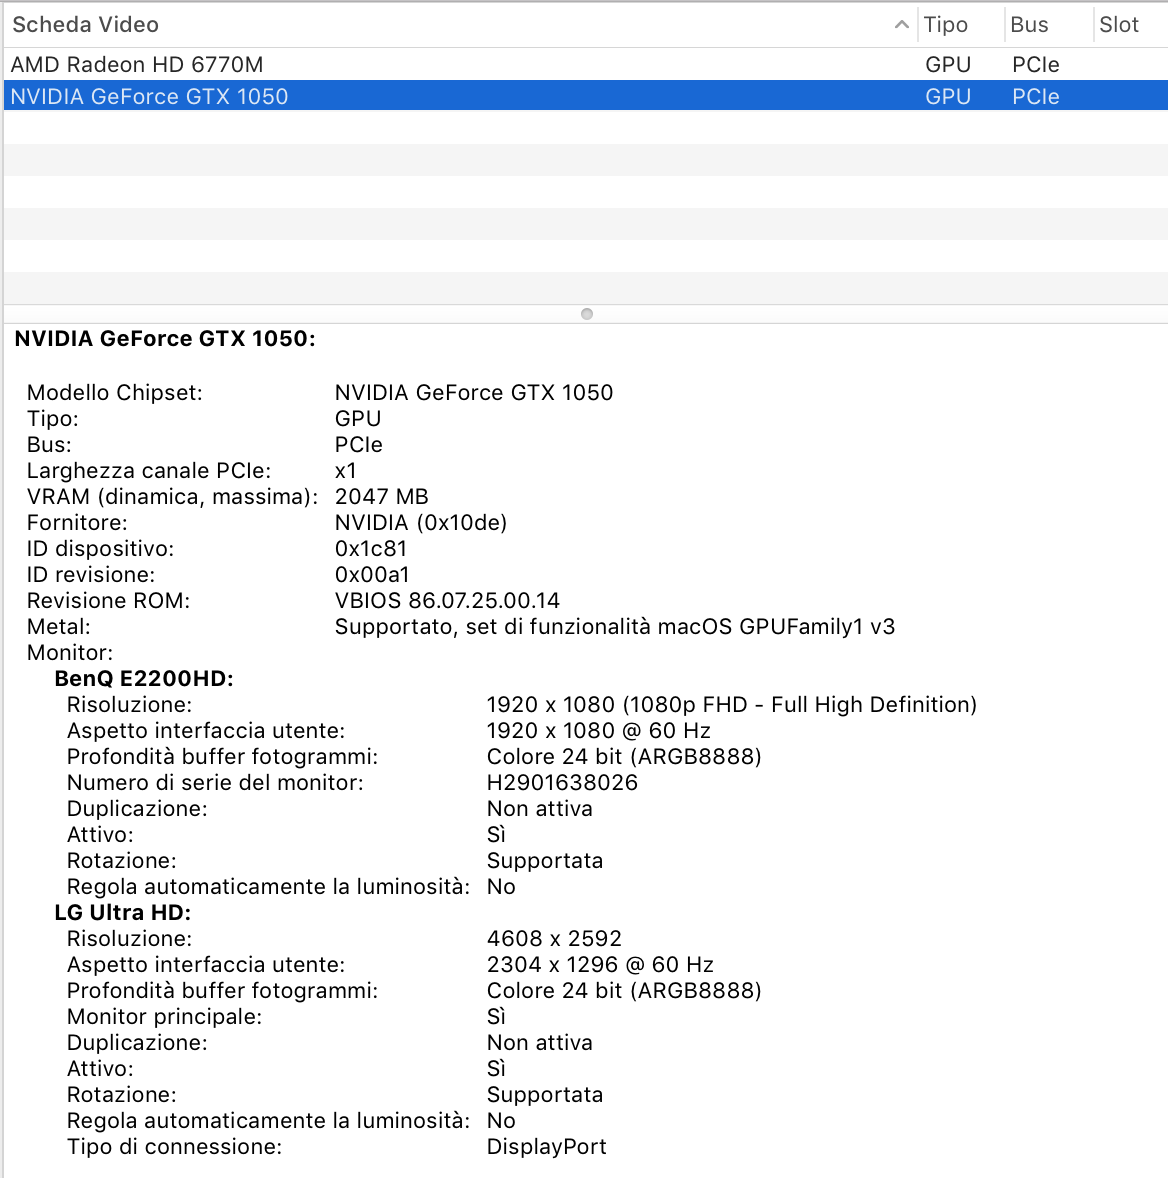Image resolution: width=1168 pixels, height=1178 pixels.
Task: Click the device ID 0x1c81 value
Action: (370, 548)
